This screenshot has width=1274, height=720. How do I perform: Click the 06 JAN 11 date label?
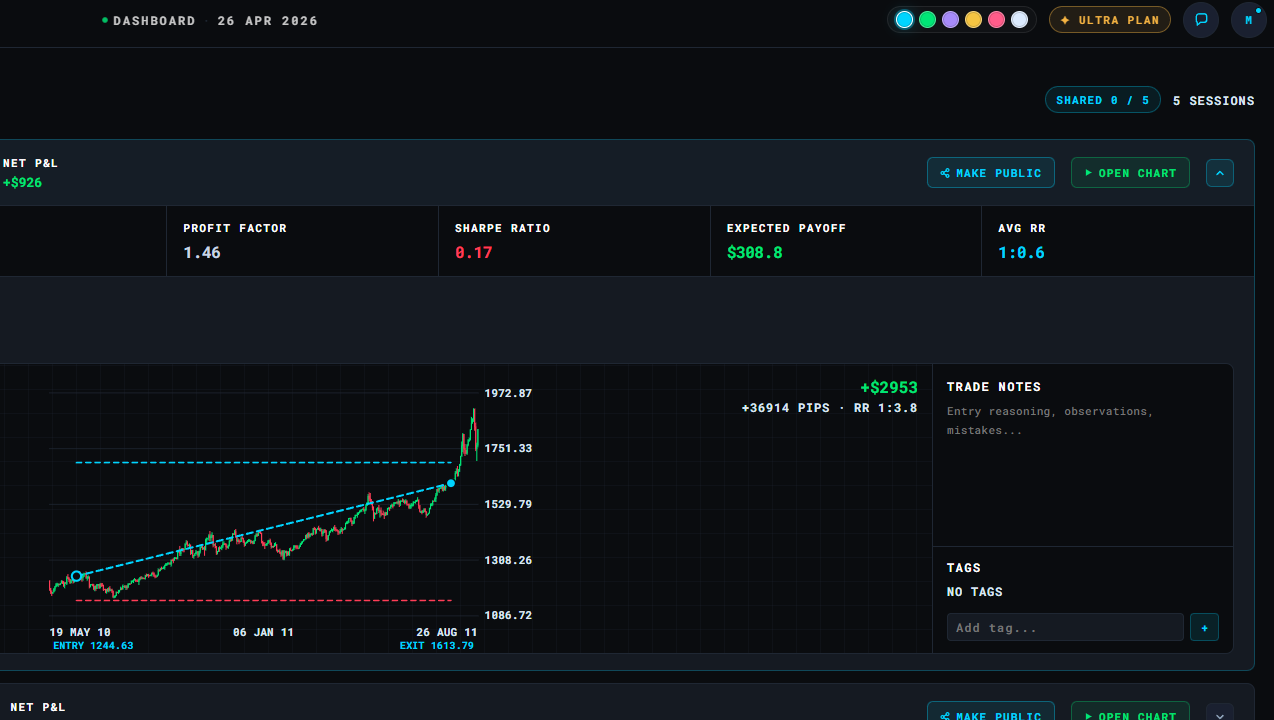pos(263,632)
